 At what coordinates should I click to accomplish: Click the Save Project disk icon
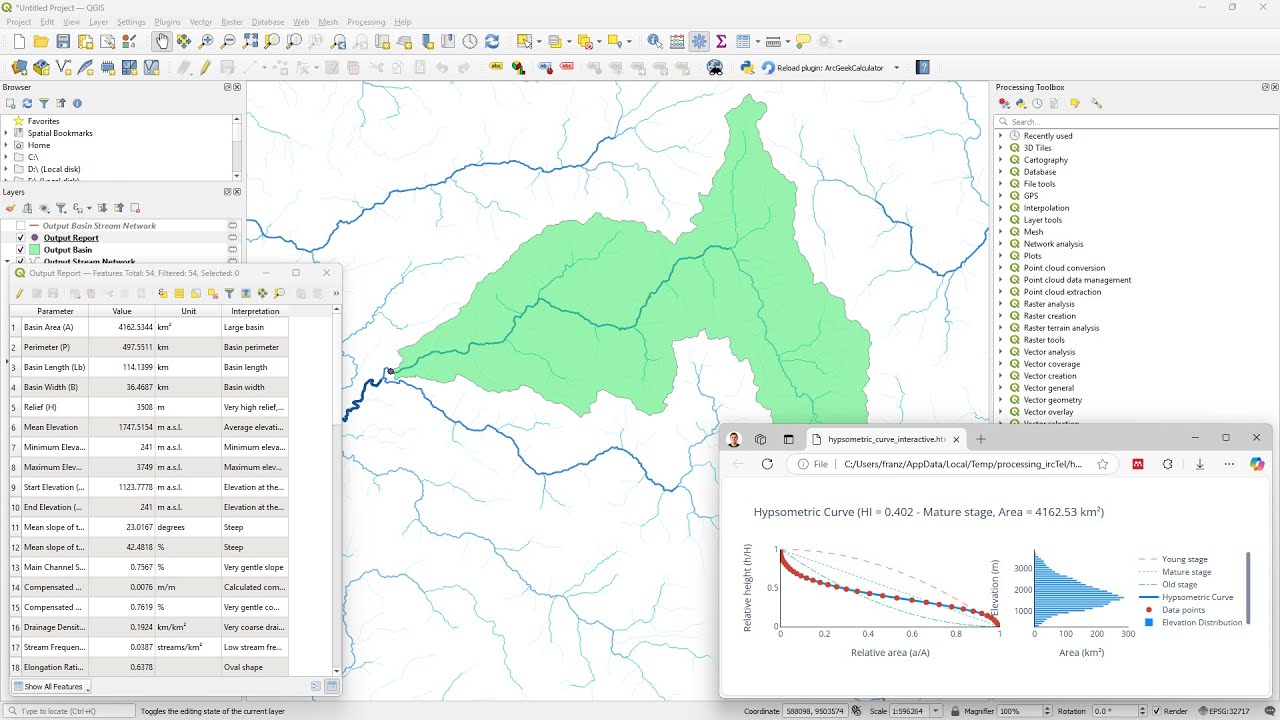coord(63,41)
